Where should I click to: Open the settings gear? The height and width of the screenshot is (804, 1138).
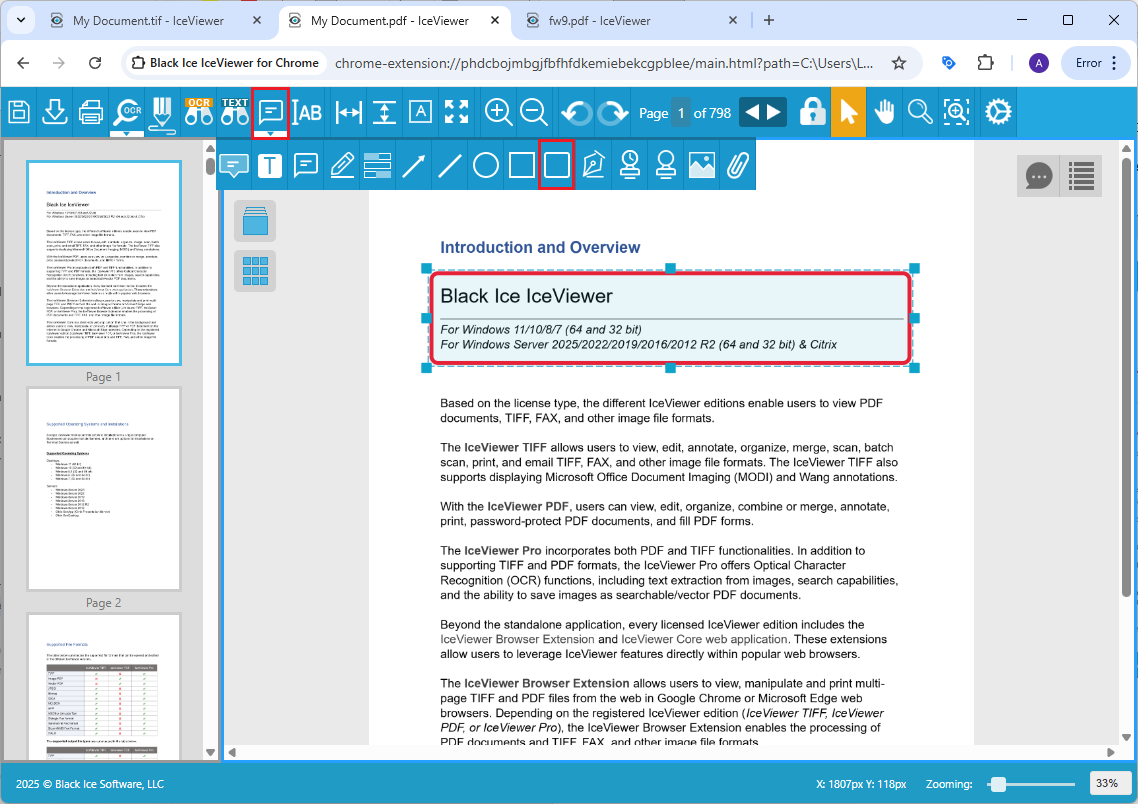[998, 112]
